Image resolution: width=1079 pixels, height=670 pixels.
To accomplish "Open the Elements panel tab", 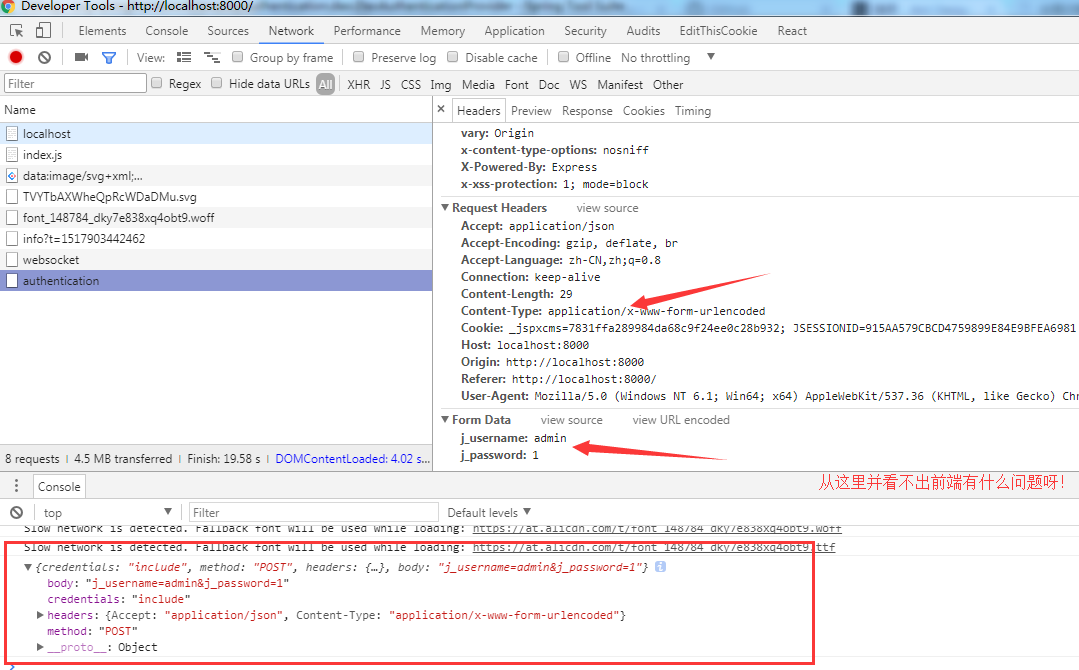I will coord(103,31).
